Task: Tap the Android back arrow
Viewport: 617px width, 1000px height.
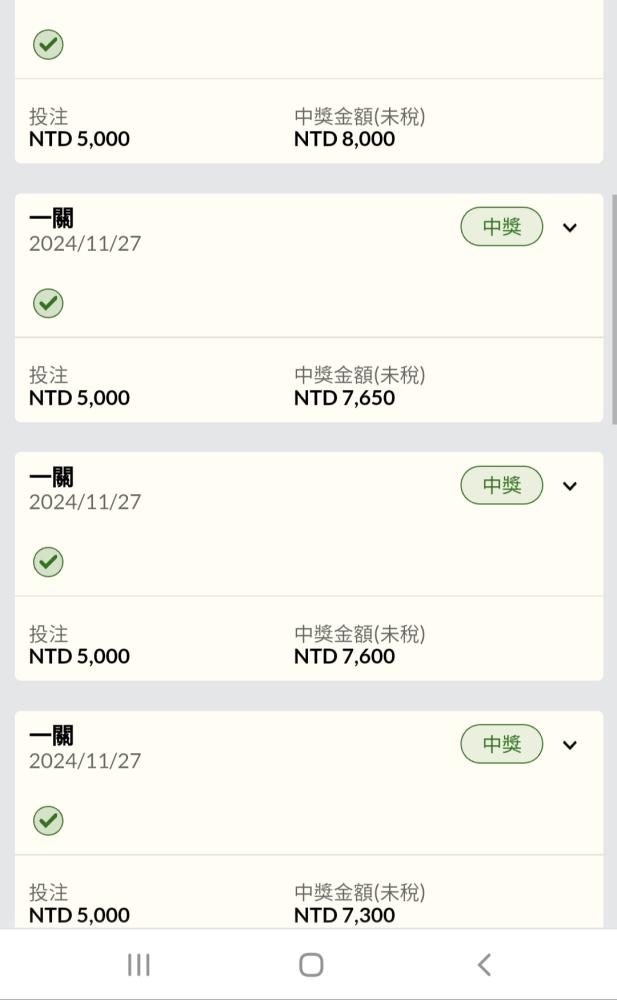Action: [484, 964]
